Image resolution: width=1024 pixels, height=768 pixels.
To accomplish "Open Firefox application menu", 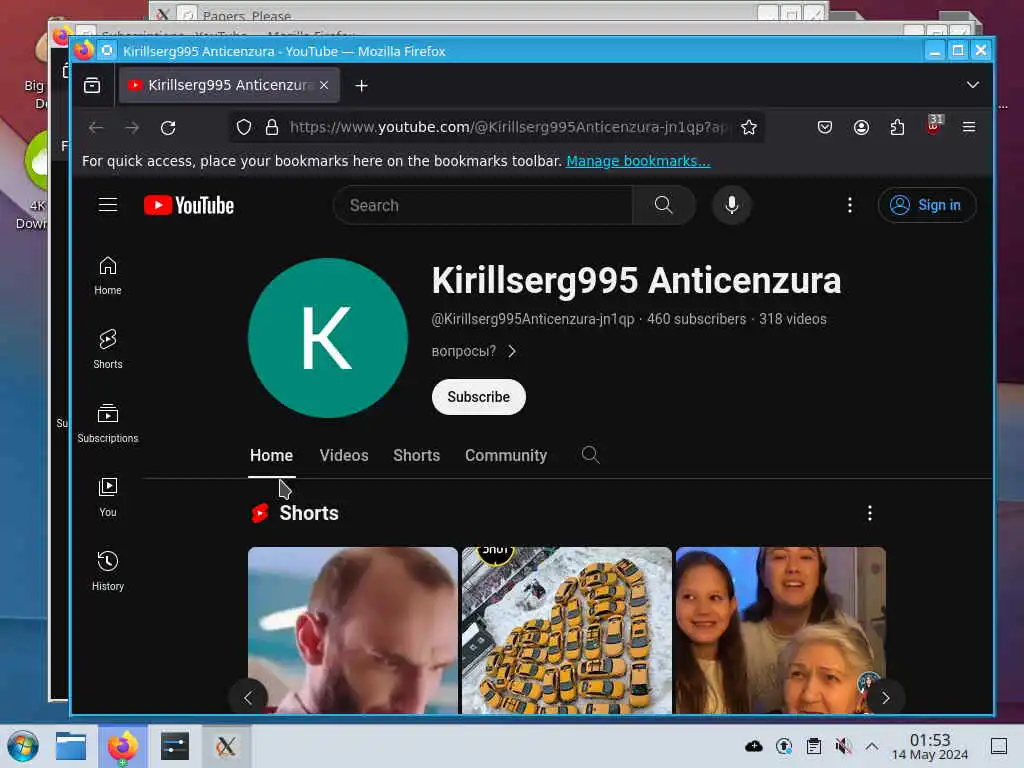I will (x=968, y=127).
